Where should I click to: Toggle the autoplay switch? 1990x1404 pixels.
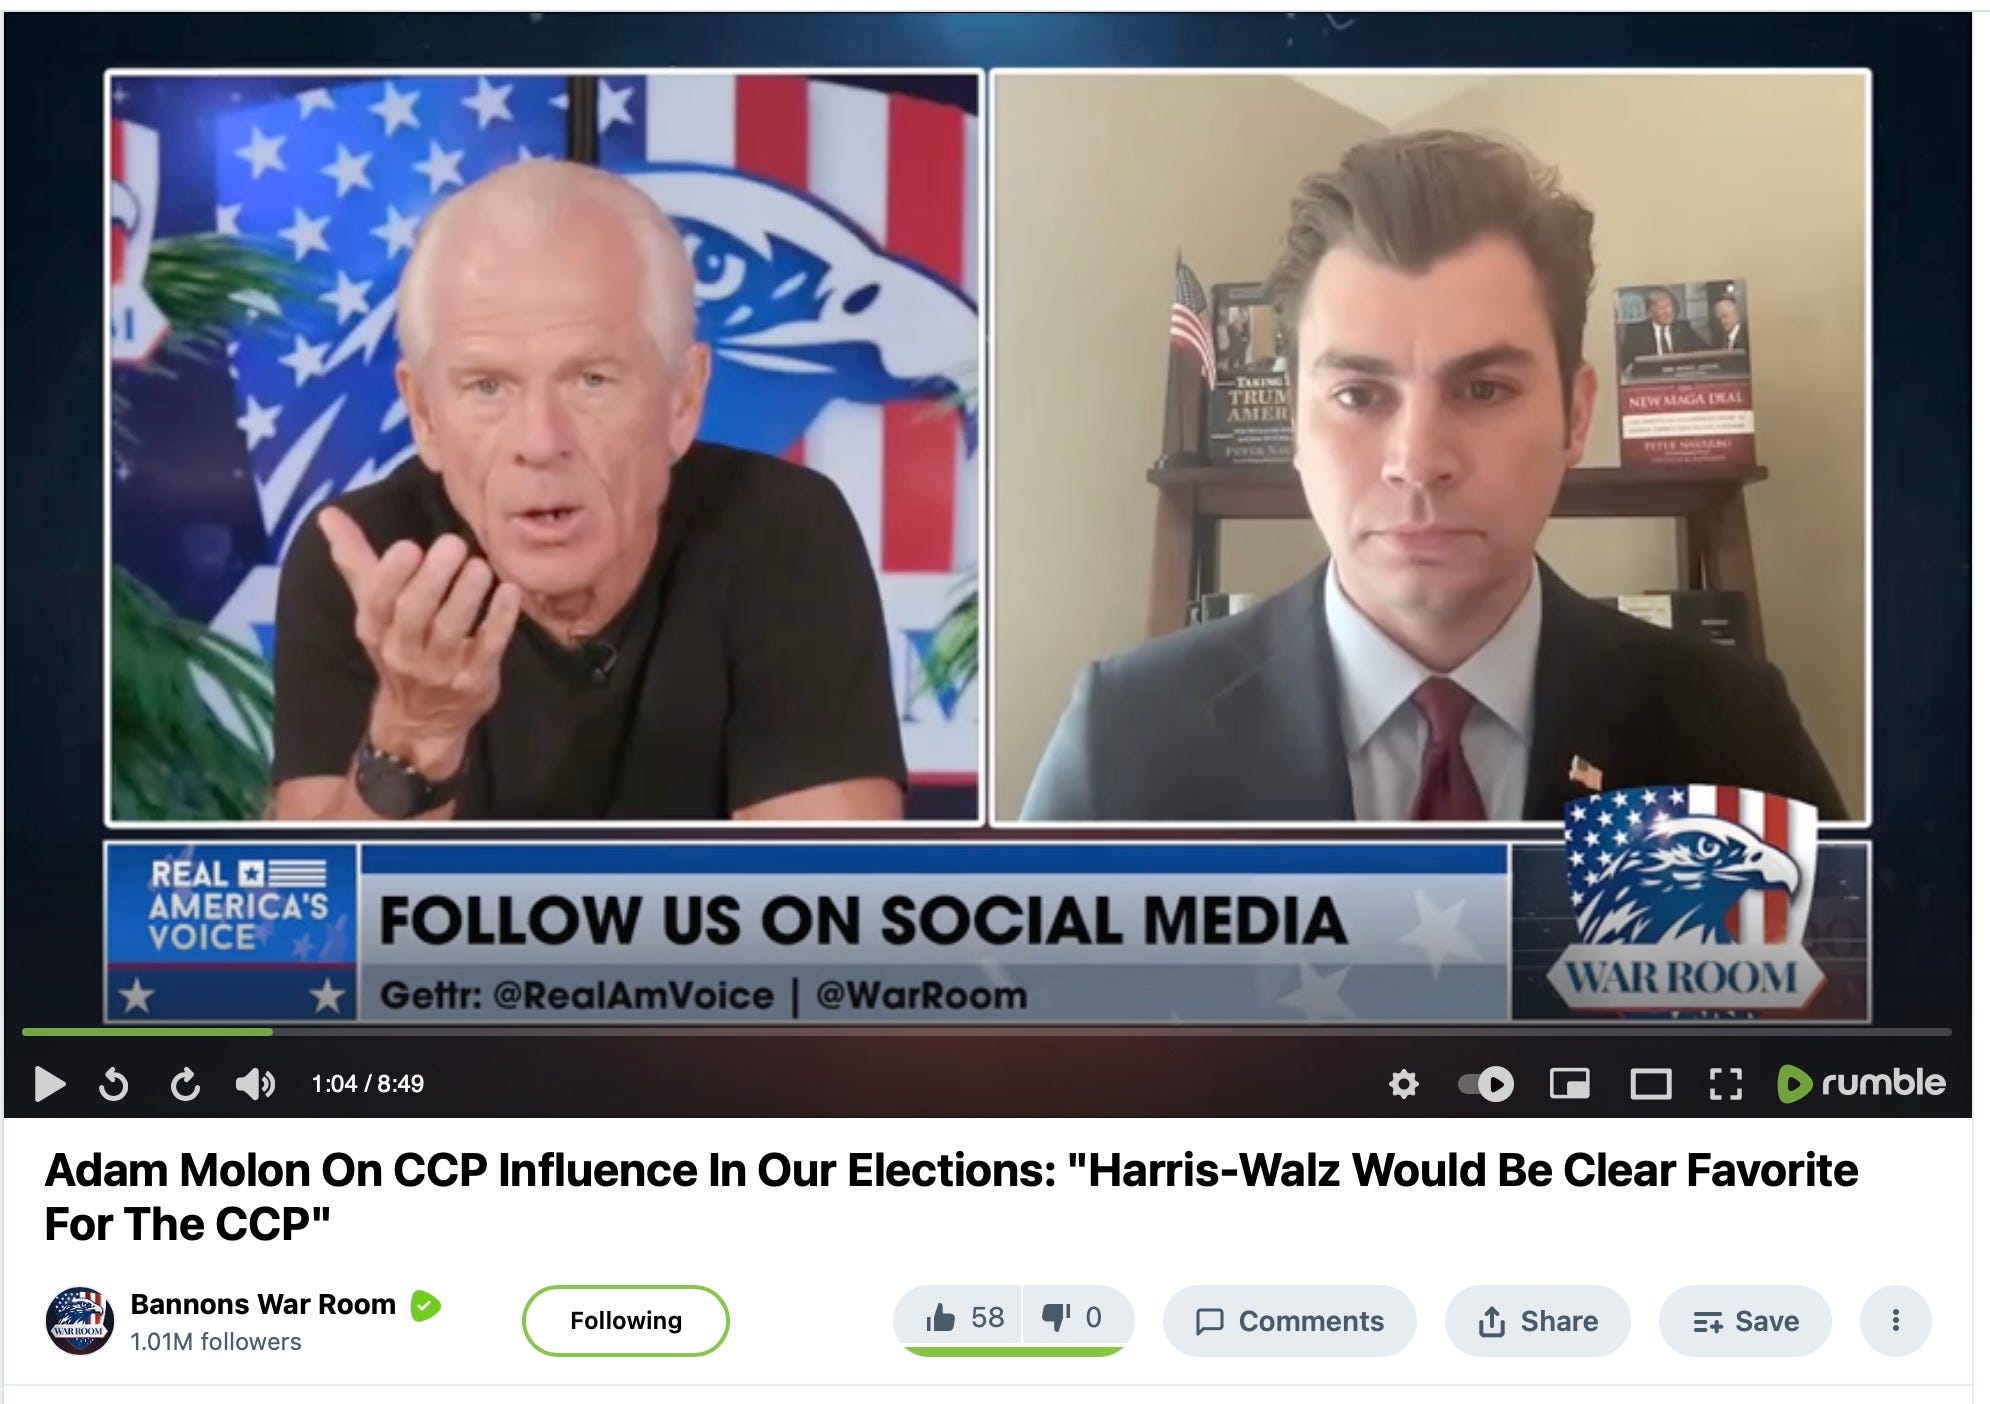coord(1486,1084)
